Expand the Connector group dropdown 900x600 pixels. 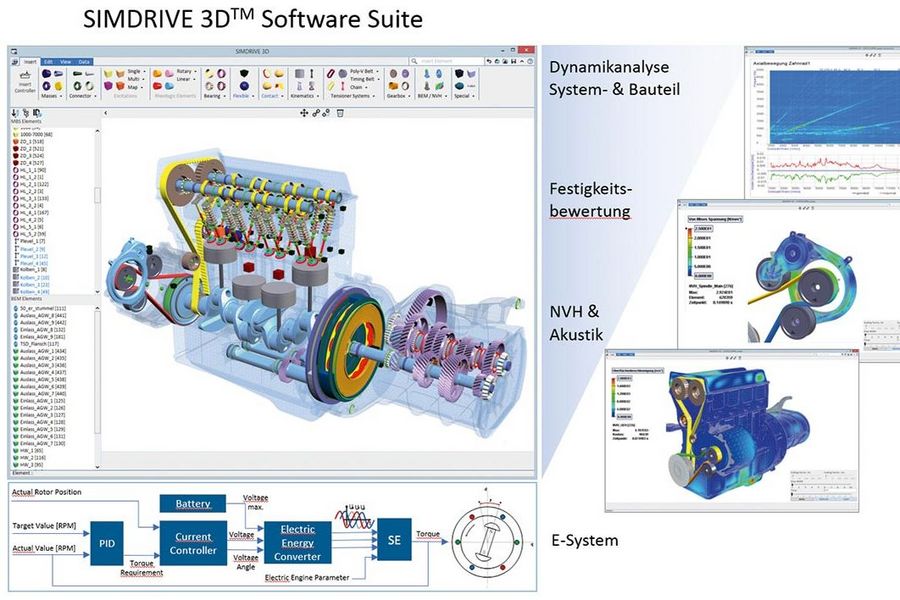point(82,96)
